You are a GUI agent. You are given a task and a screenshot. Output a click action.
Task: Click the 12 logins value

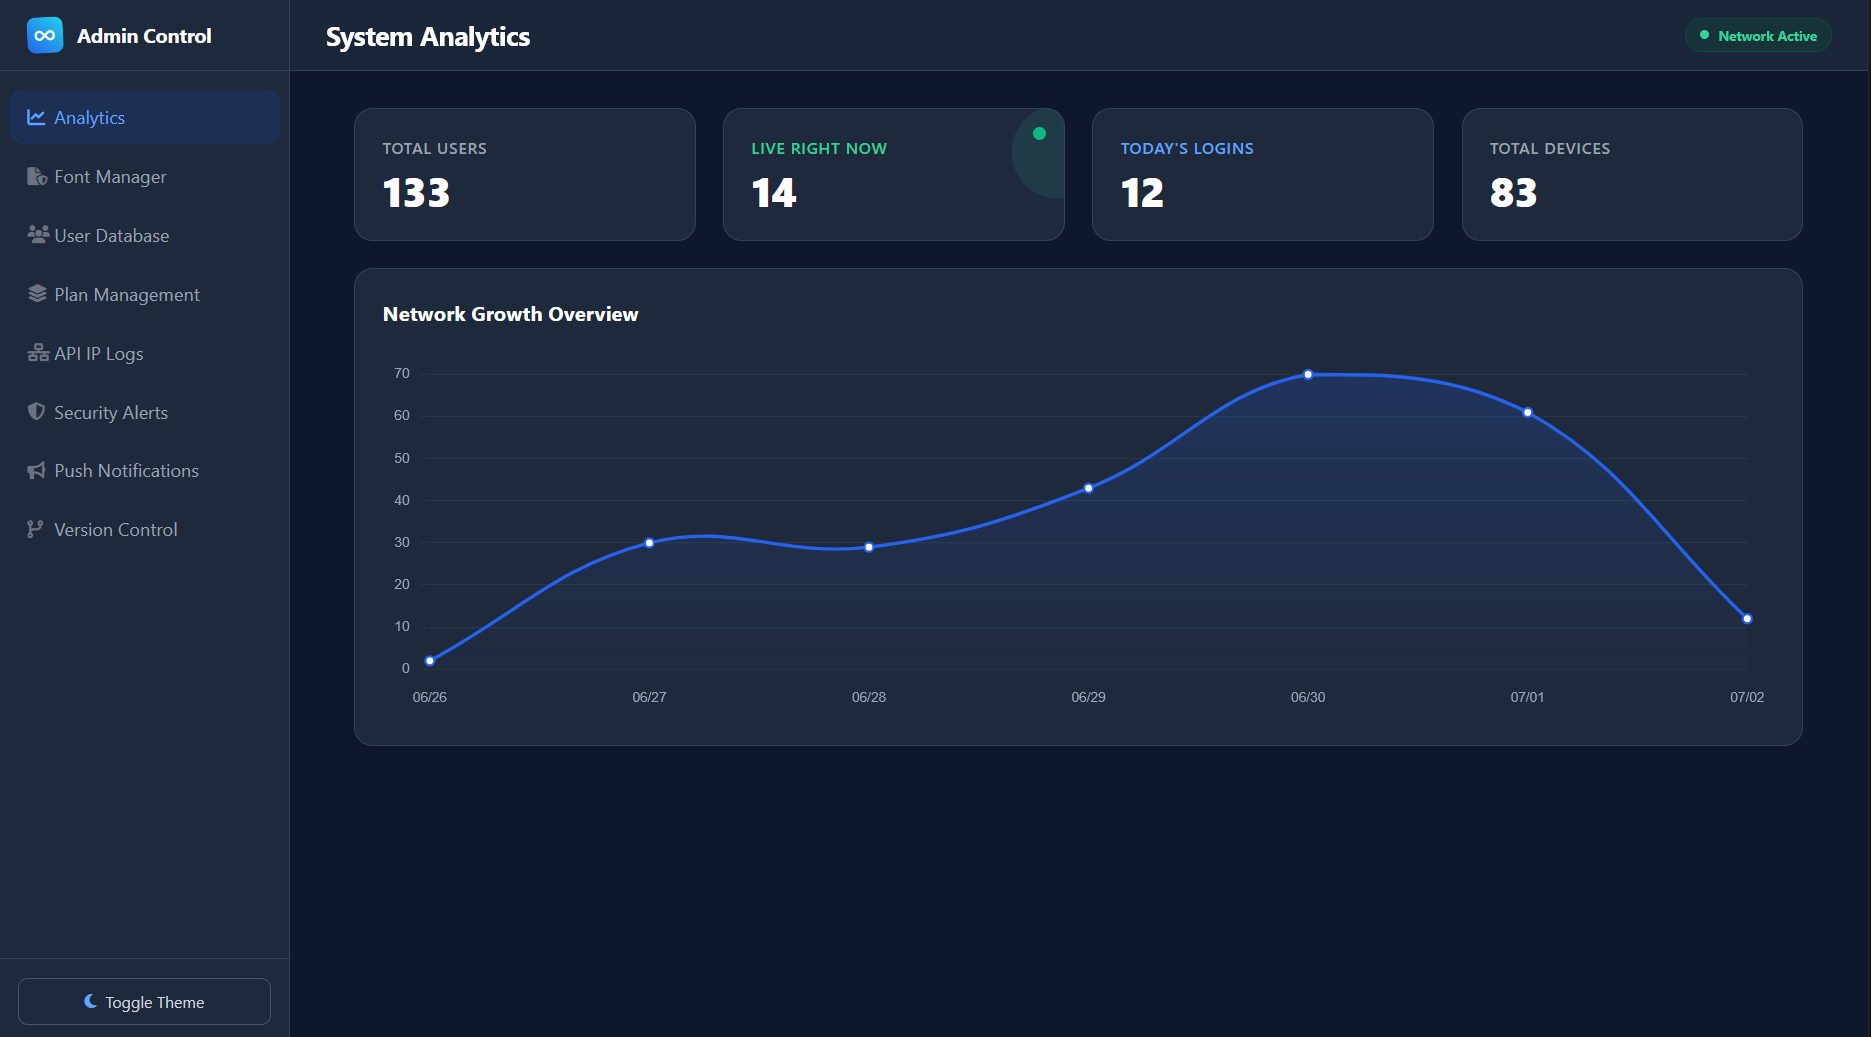pyautogui.click(x=1142, y=192)
